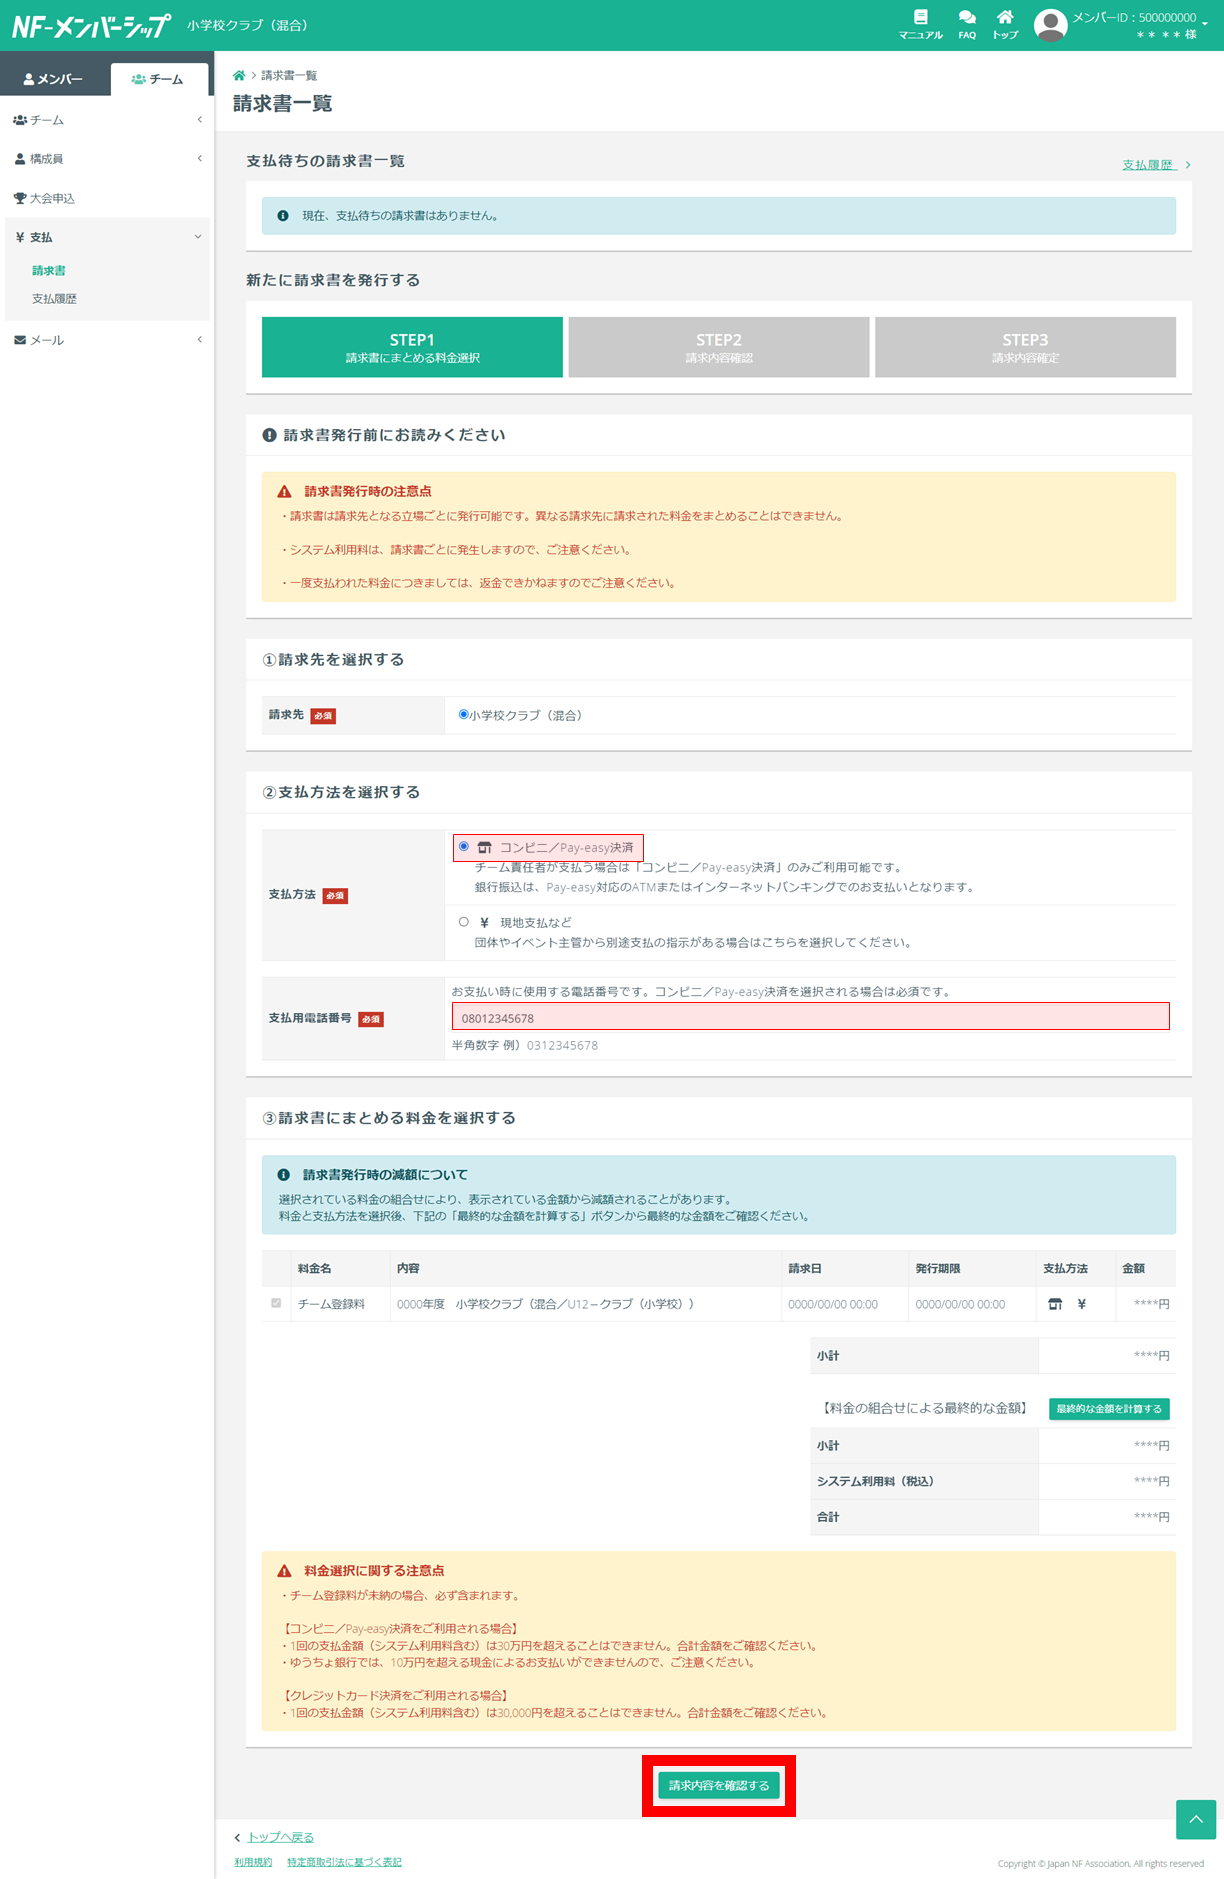Open 特定商取引法に基づく表記 link
1224x1879 pixels.
pyautogui.click(x=344, y=1862)
